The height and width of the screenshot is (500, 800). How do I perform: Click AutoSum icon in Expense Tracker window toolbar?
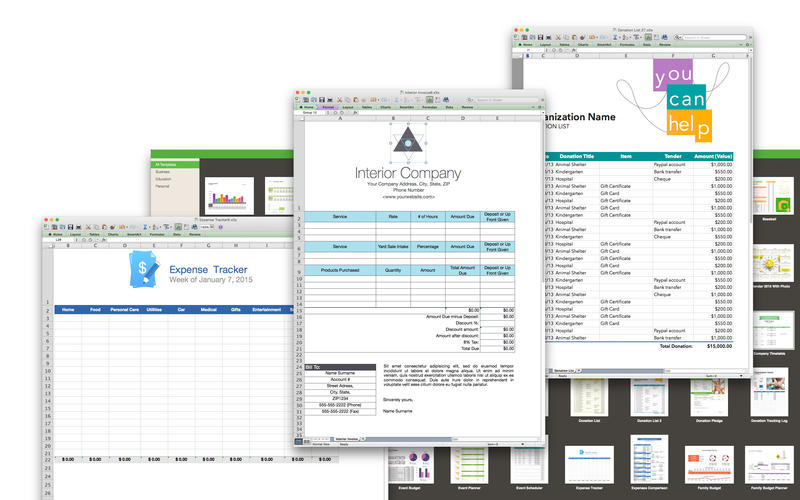[x=145, y=227]
